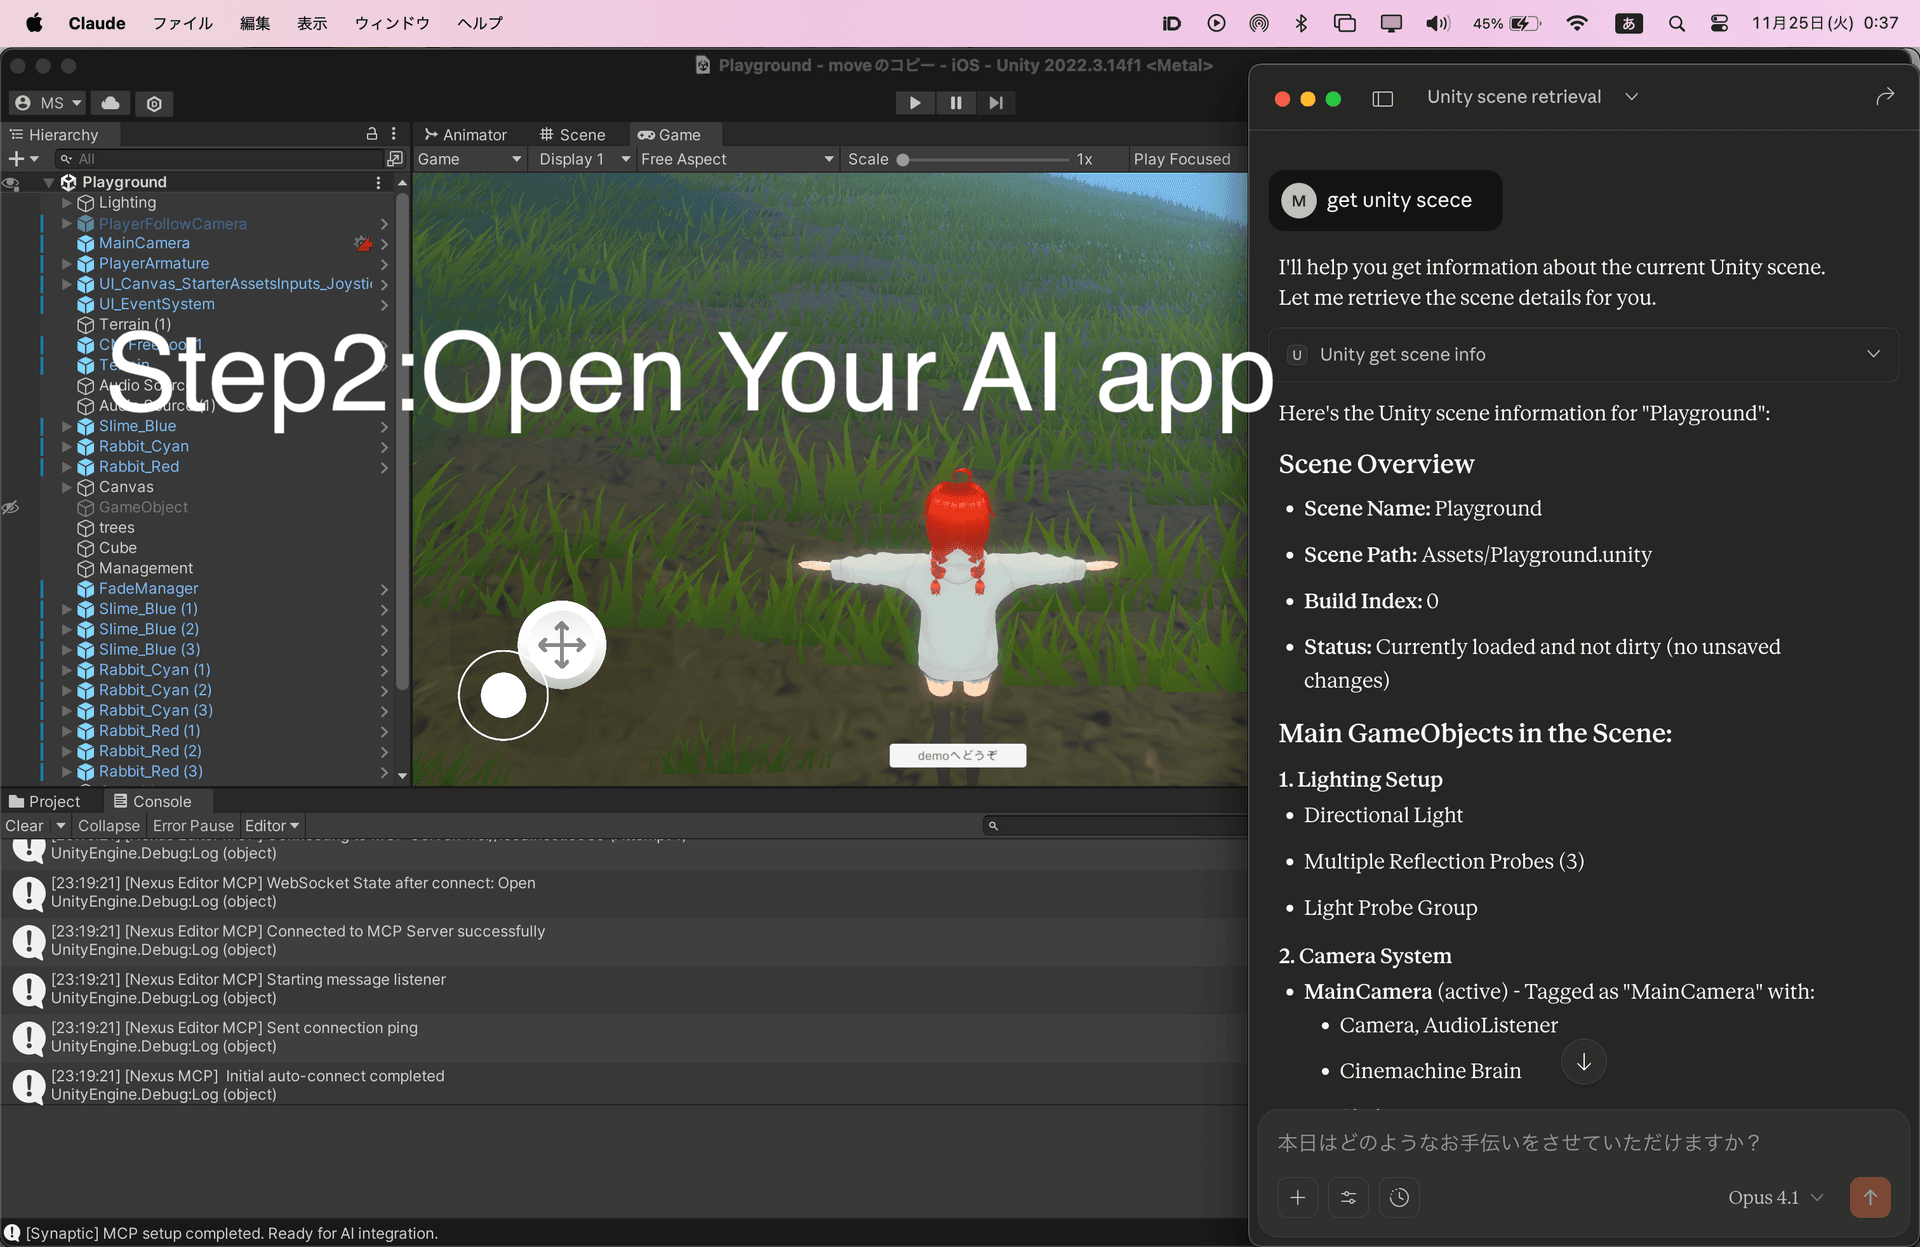Toggle Collapse in the Console toolbar

pyautogui.click(x=108, y=825)
